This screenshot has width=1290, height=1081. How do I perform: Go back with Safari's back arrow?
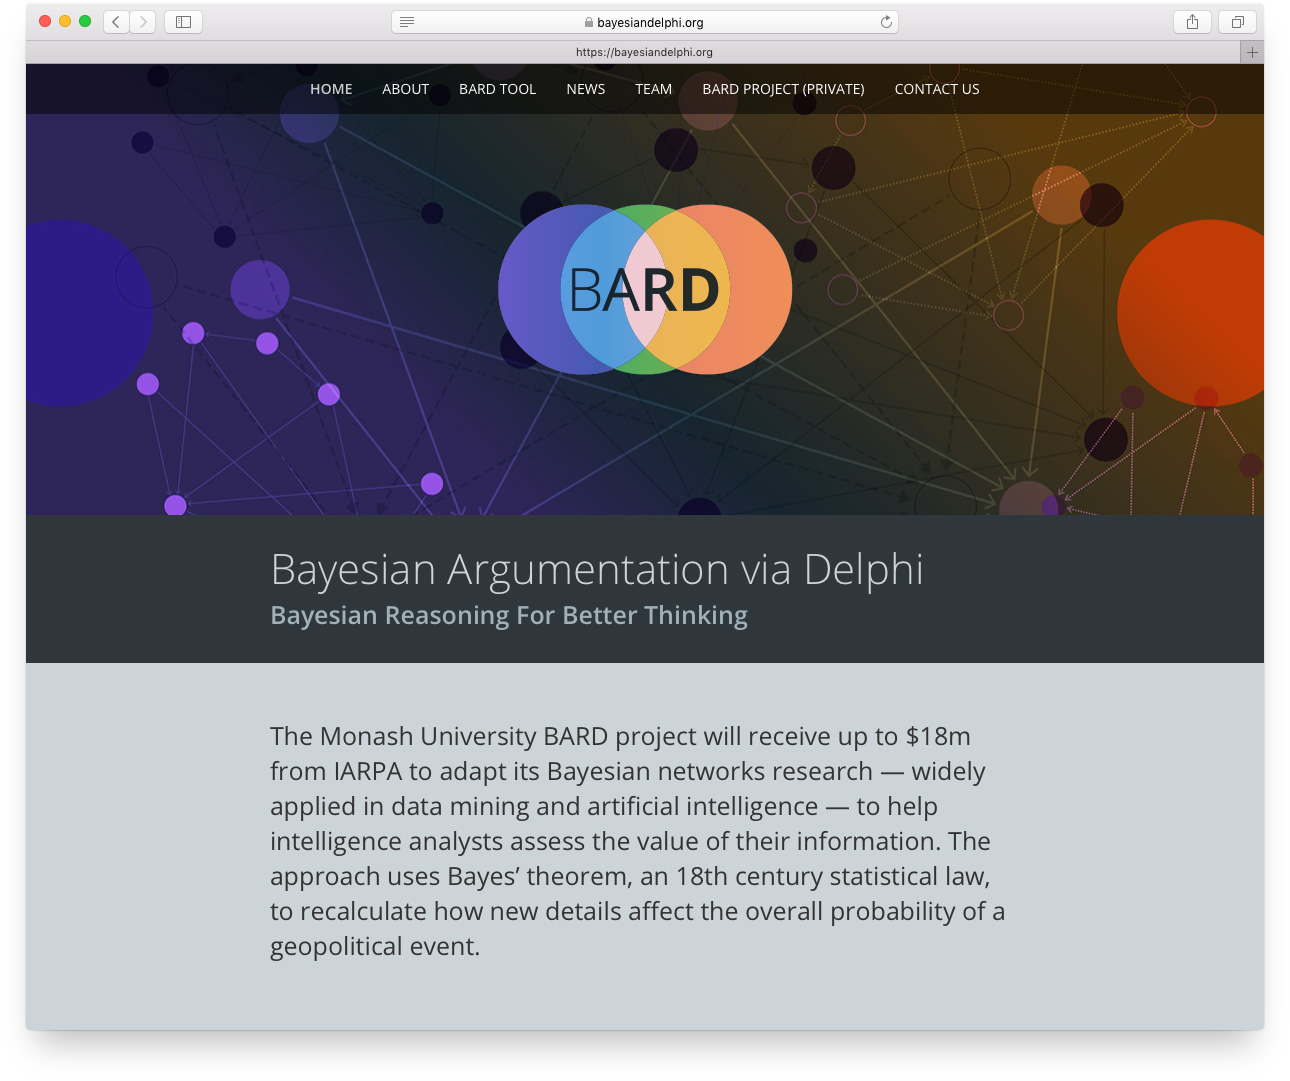coord(117,22)
